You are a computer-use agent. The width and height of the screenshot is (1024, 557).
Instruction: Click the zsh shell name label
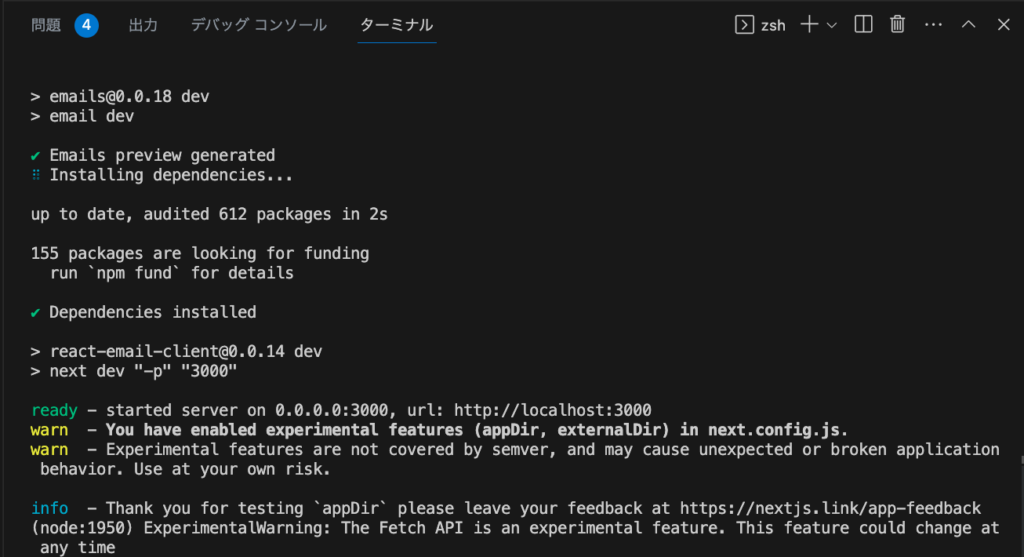click(x=773, y=25)
